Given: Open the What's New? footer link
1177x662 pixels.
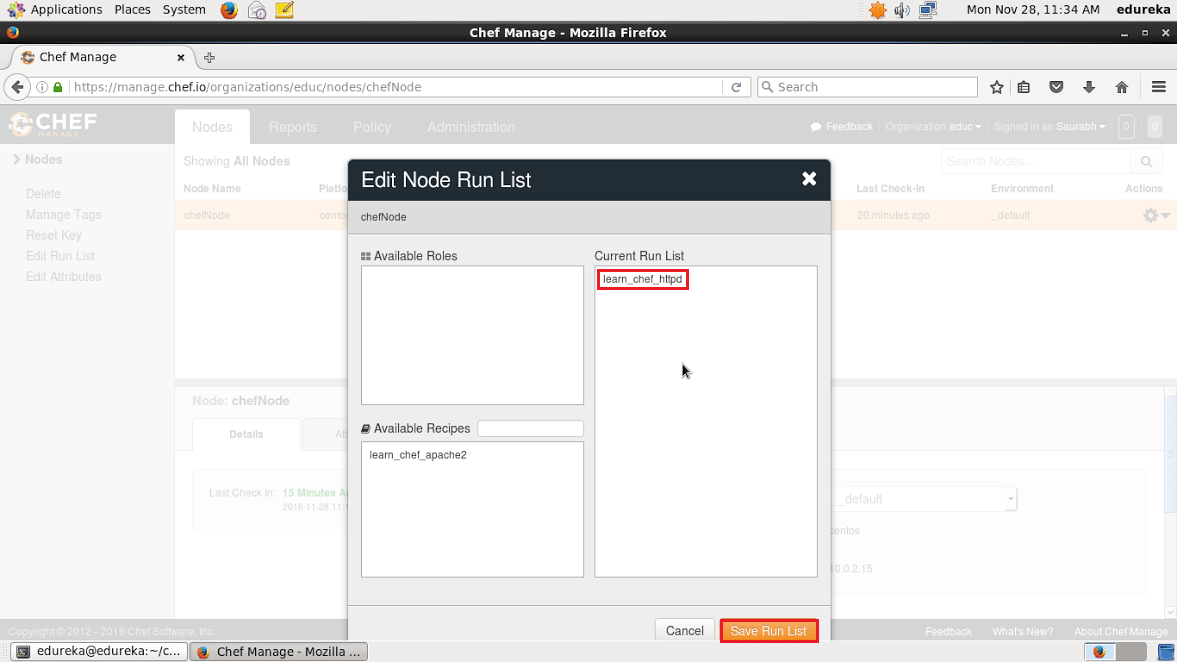Looking at the screenshot, I should click(1022, 631).
